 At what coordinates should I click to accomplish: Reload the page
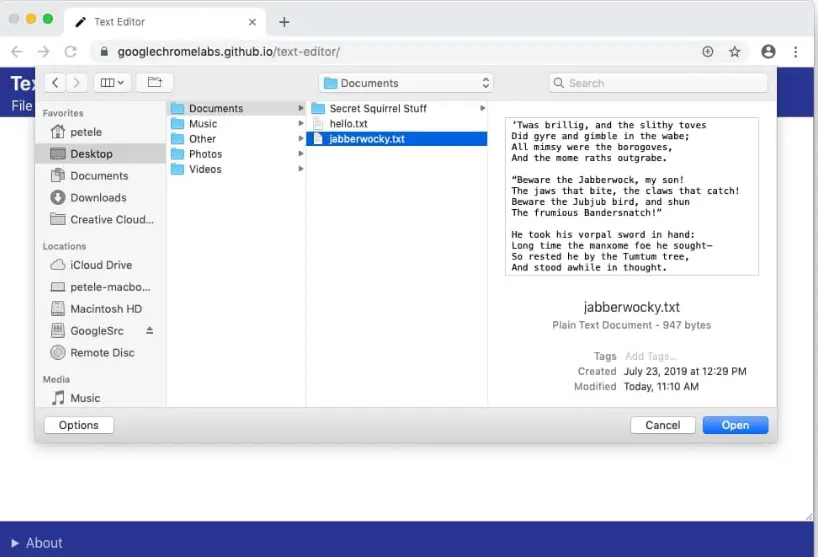point(70,52)
